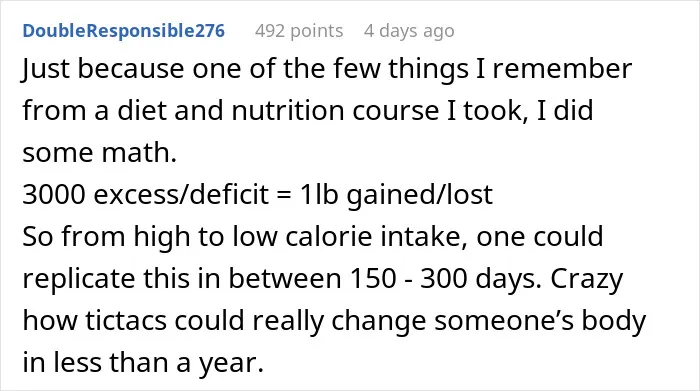Image resolution: width=700 pixels, height=391 pixels.
Task: Click the word "Just" starting the comment
Action: click(x=46, y=69)
